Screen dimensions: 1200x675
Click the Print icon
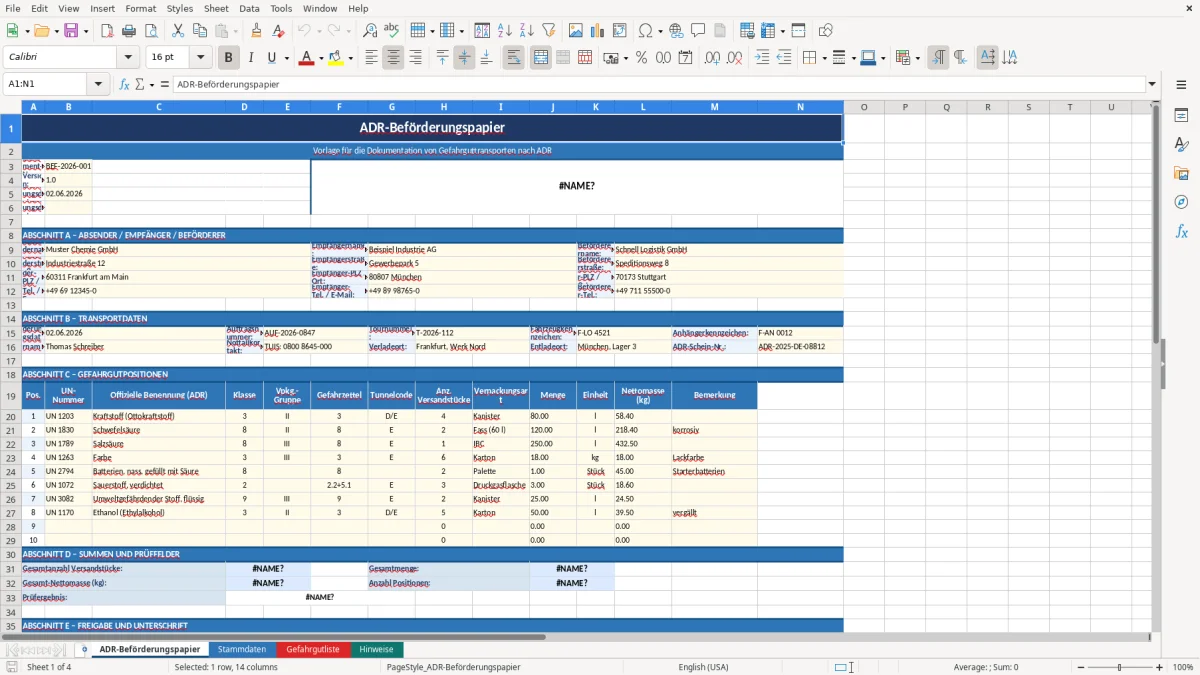(x=128, y=31)
